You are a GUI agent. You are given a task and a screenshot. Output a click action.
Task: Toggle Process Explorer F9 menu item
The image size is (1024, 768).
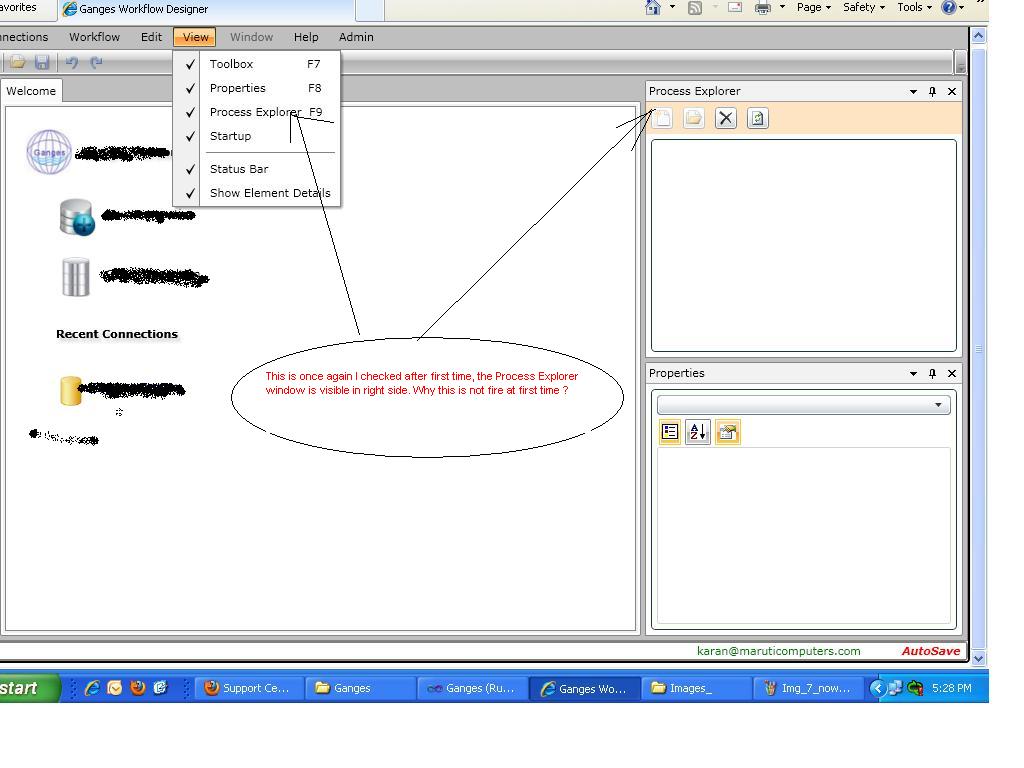(x=257, y=112)
